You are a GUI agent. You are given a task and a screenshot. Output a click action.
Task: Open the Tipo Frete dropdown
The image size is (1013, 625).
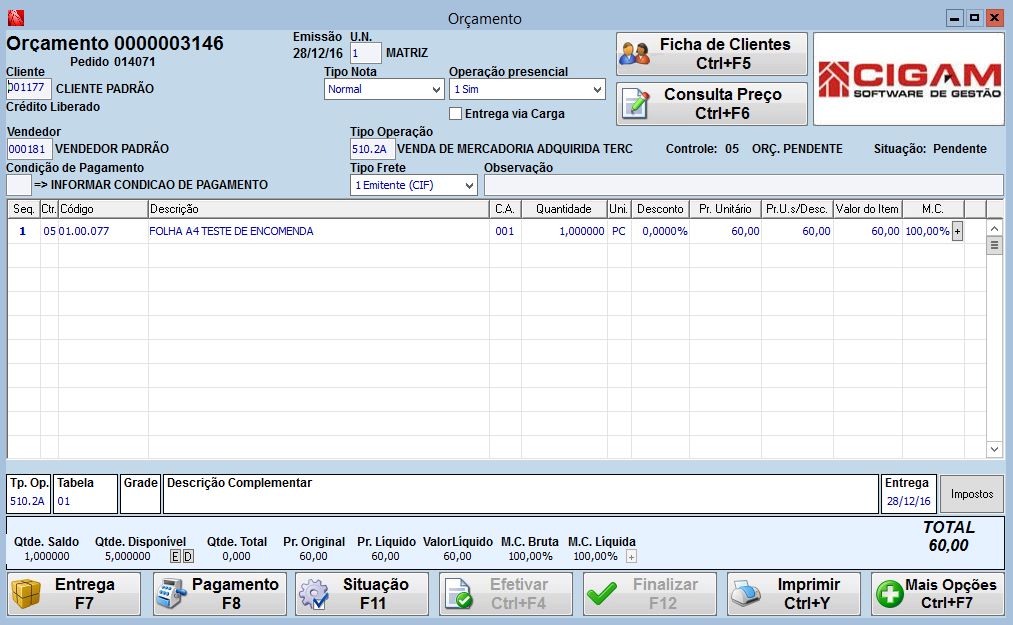413,185
